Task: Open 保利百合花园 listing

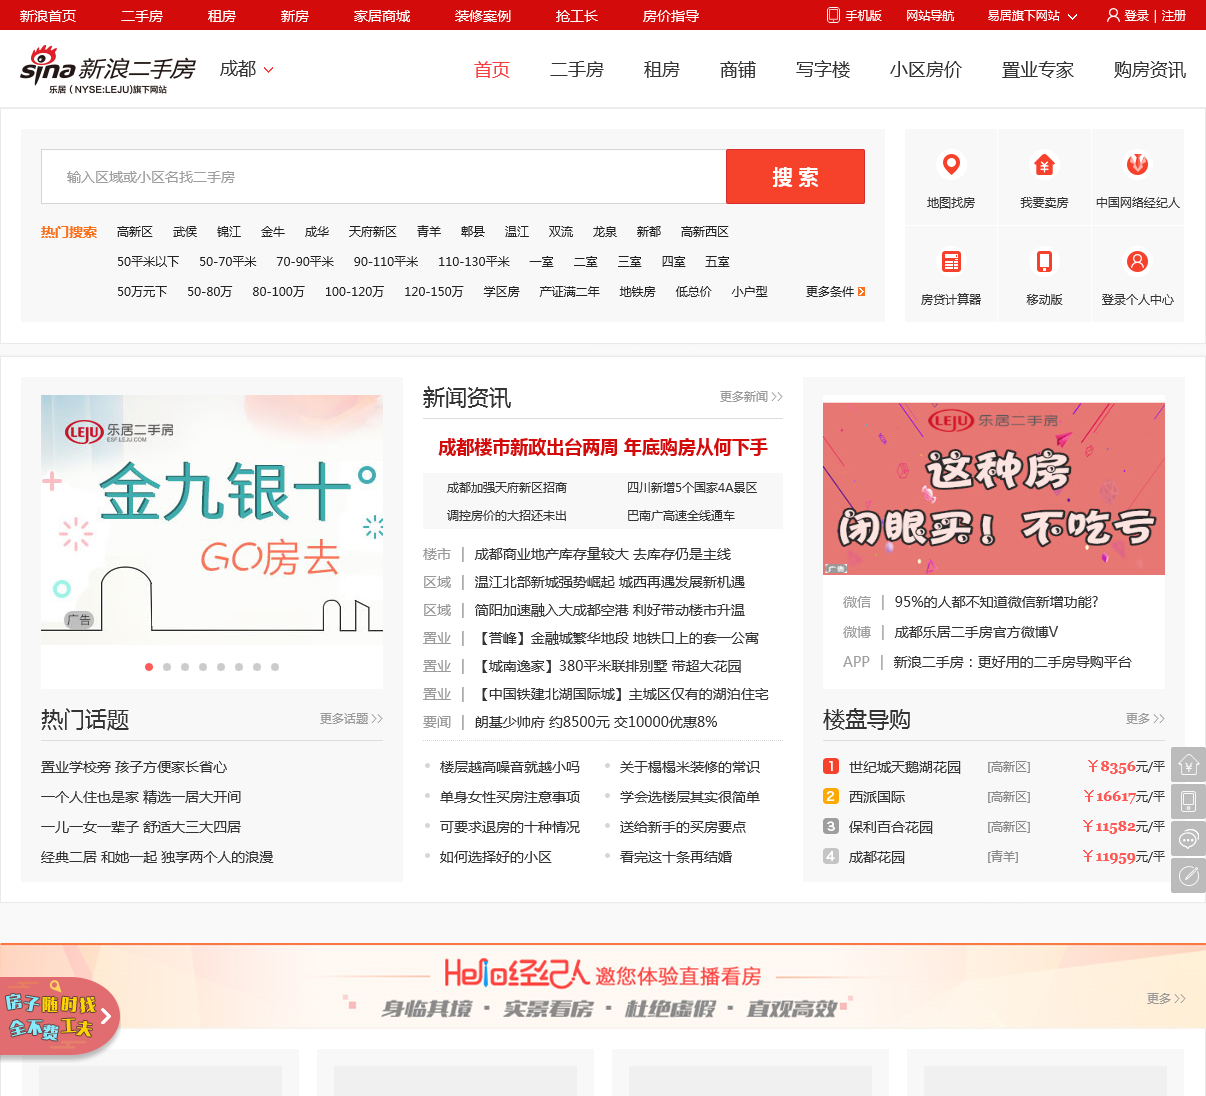Action: tap(891, 826)
